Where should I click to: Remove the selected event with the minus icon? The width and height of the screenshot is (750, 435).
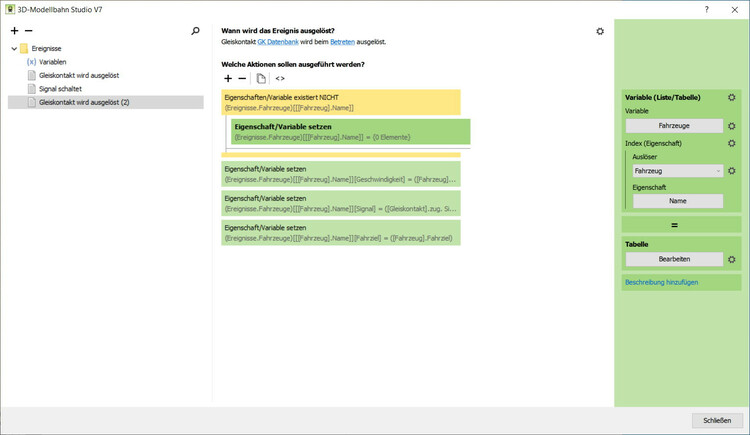pyautogui.click(x=28, y=31)
